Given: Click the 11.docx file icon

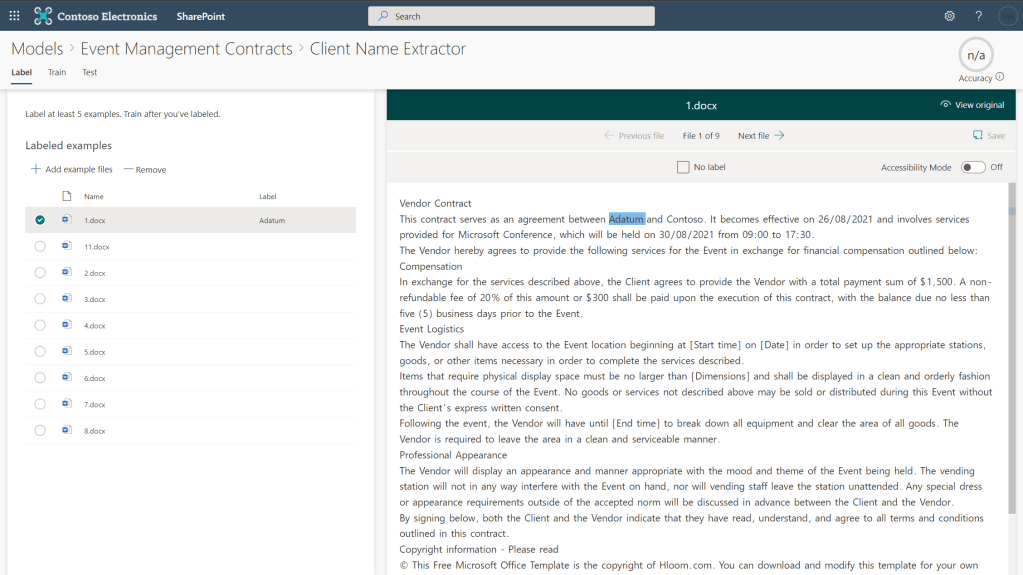Looking at the screenshot, I should (x=67, y=246).
